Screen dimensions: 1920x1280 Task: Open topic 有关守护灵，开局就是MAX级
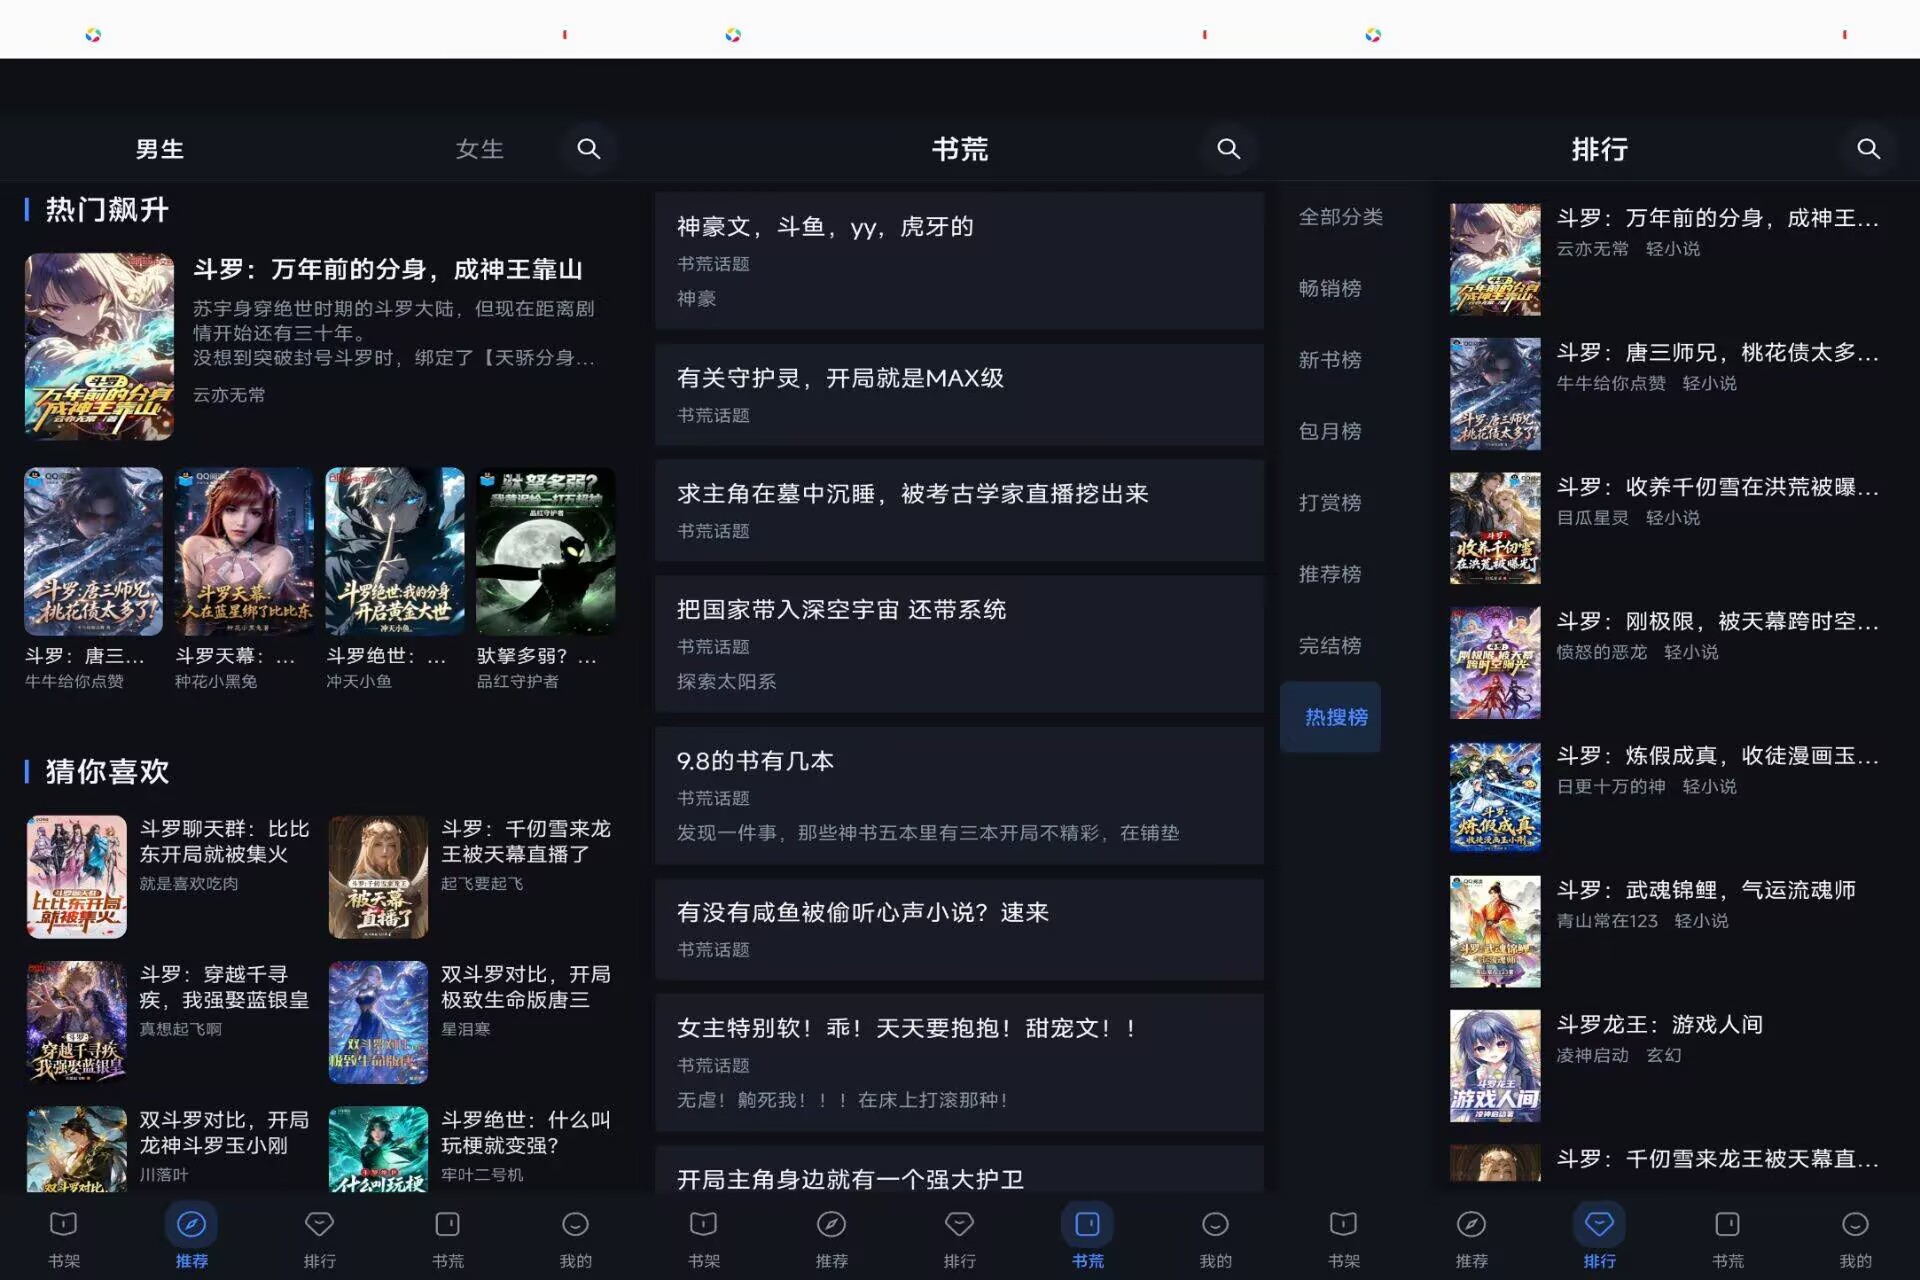(x=959, y=394)
